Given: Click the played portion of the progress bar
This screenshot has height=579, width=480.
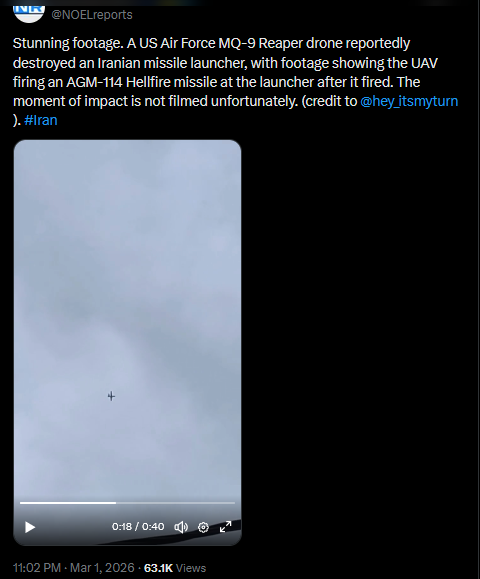Looking at the screenshot, I should 68,503.
